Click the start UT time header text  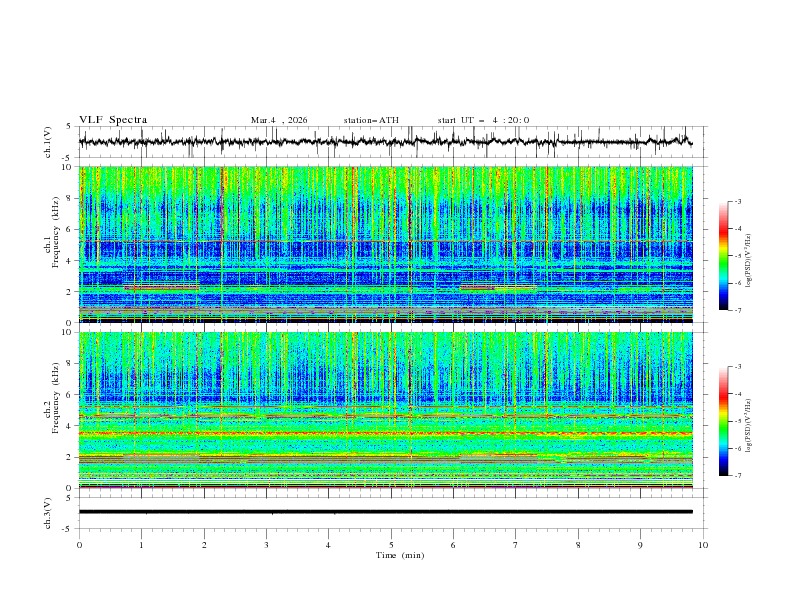tap(483, 120)
